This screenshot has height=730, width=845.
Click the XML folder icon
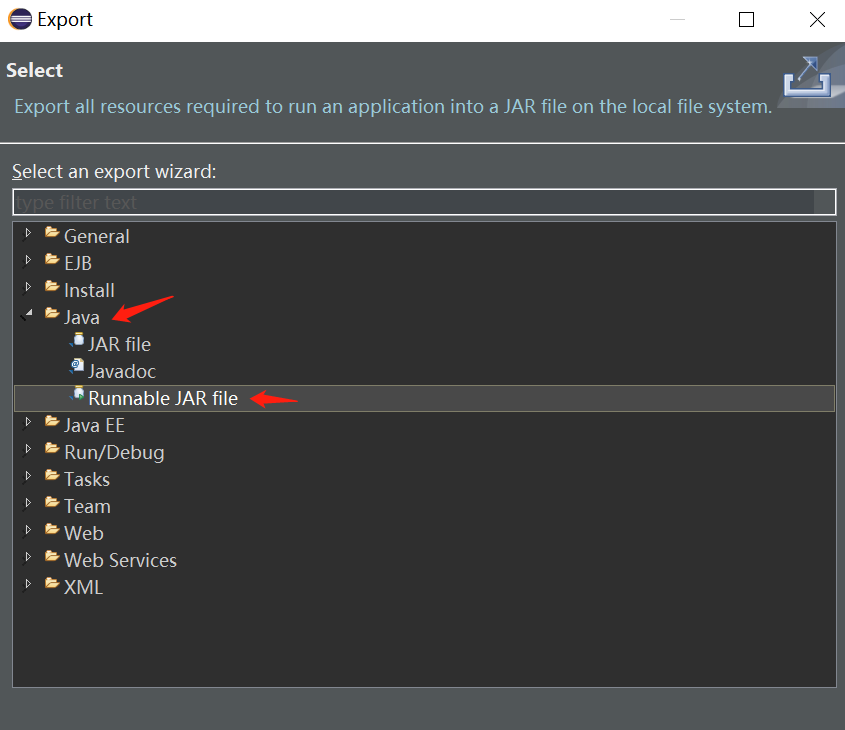[52, 583]
